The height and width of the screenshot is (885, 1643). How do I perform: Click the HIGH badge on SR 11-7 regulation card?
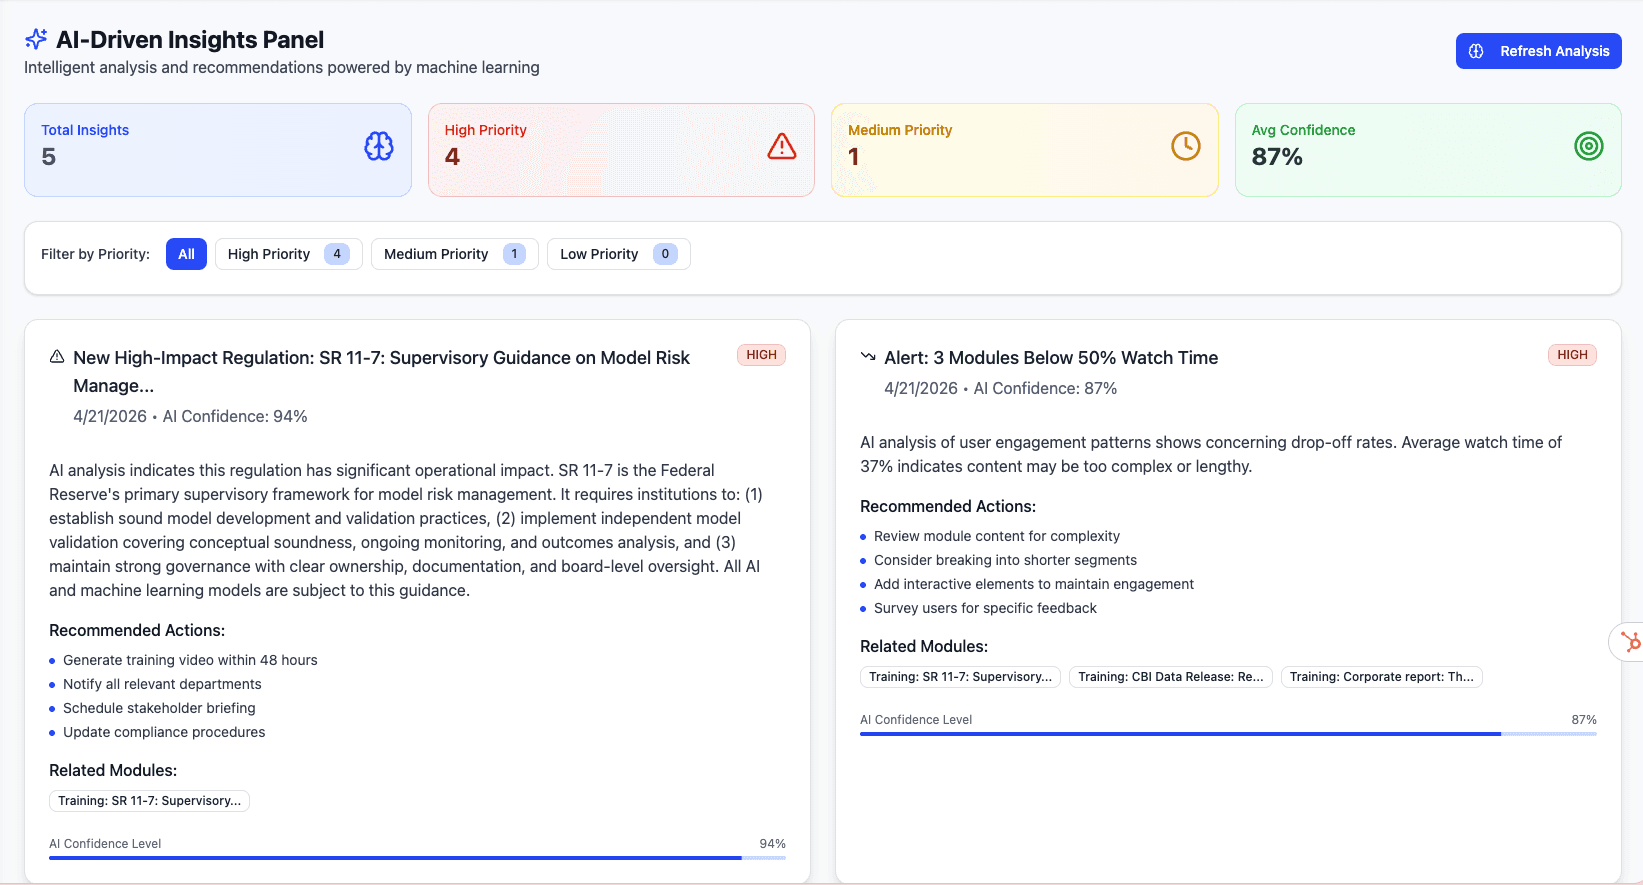(x=761, y=355)
